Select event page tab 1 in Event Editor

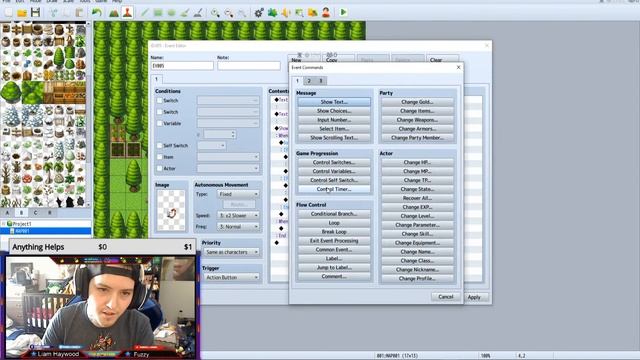(156, 79)
